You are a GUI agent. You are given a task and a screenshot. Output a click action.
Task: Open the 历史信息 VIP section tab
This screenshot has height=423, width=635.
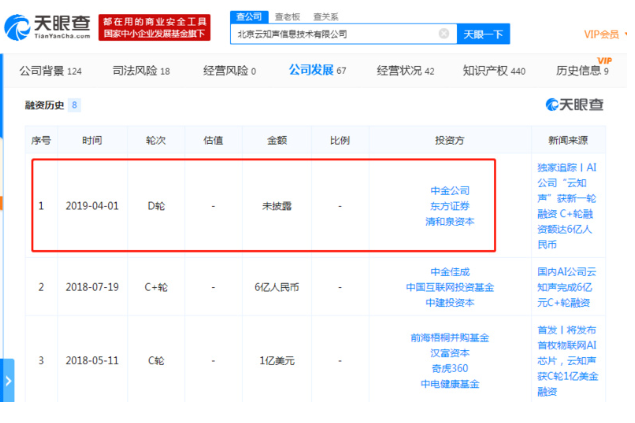[x=582, y=71]
